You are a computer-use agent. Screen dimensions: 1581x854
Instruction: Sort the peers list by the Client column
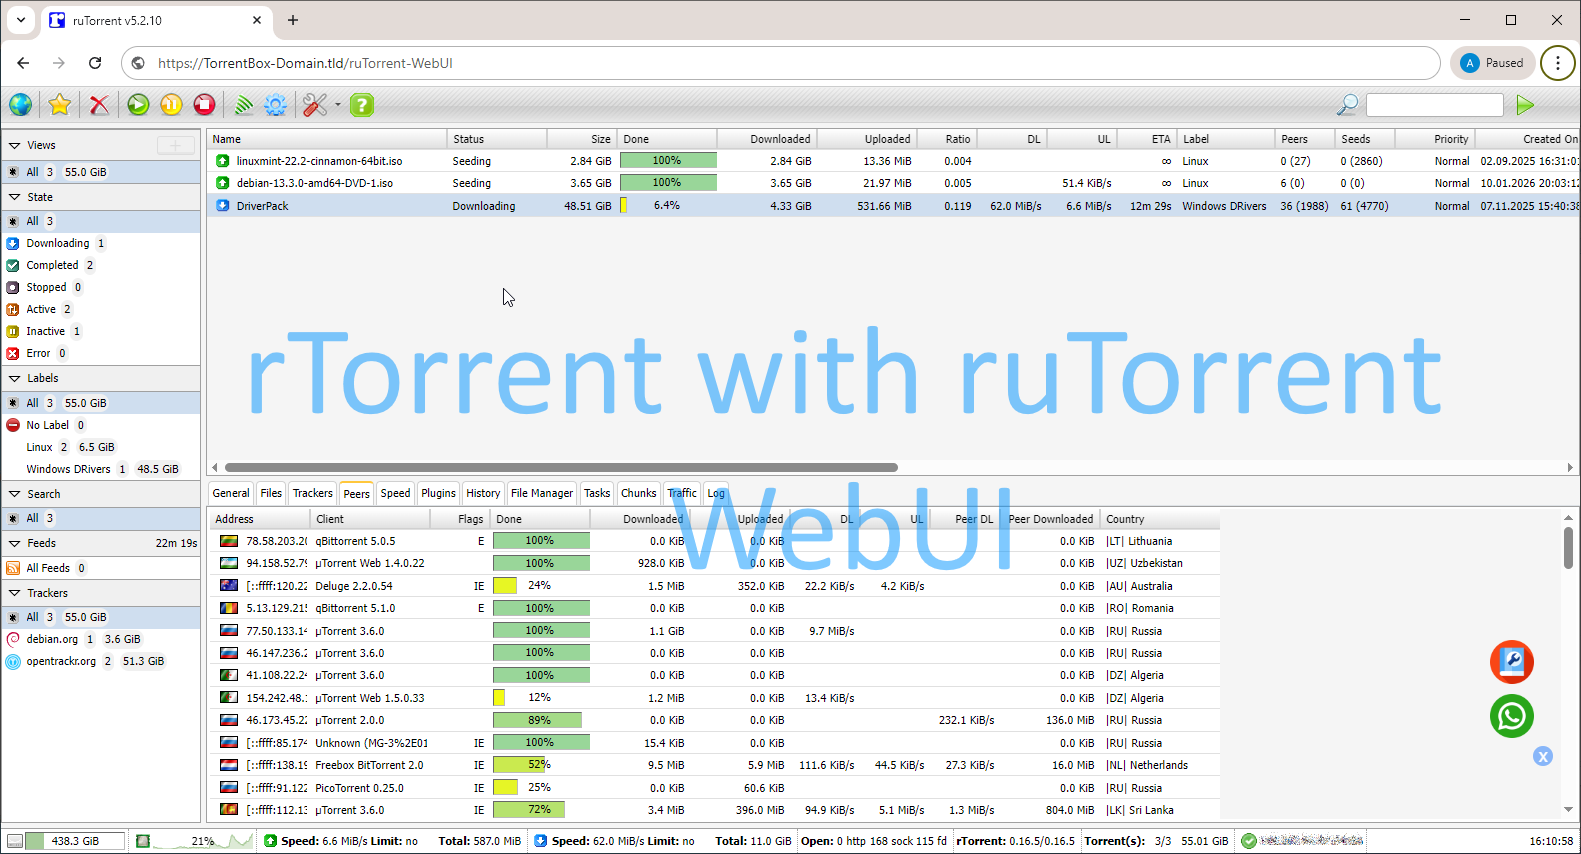pyautogui.click(x=369, y=519)
